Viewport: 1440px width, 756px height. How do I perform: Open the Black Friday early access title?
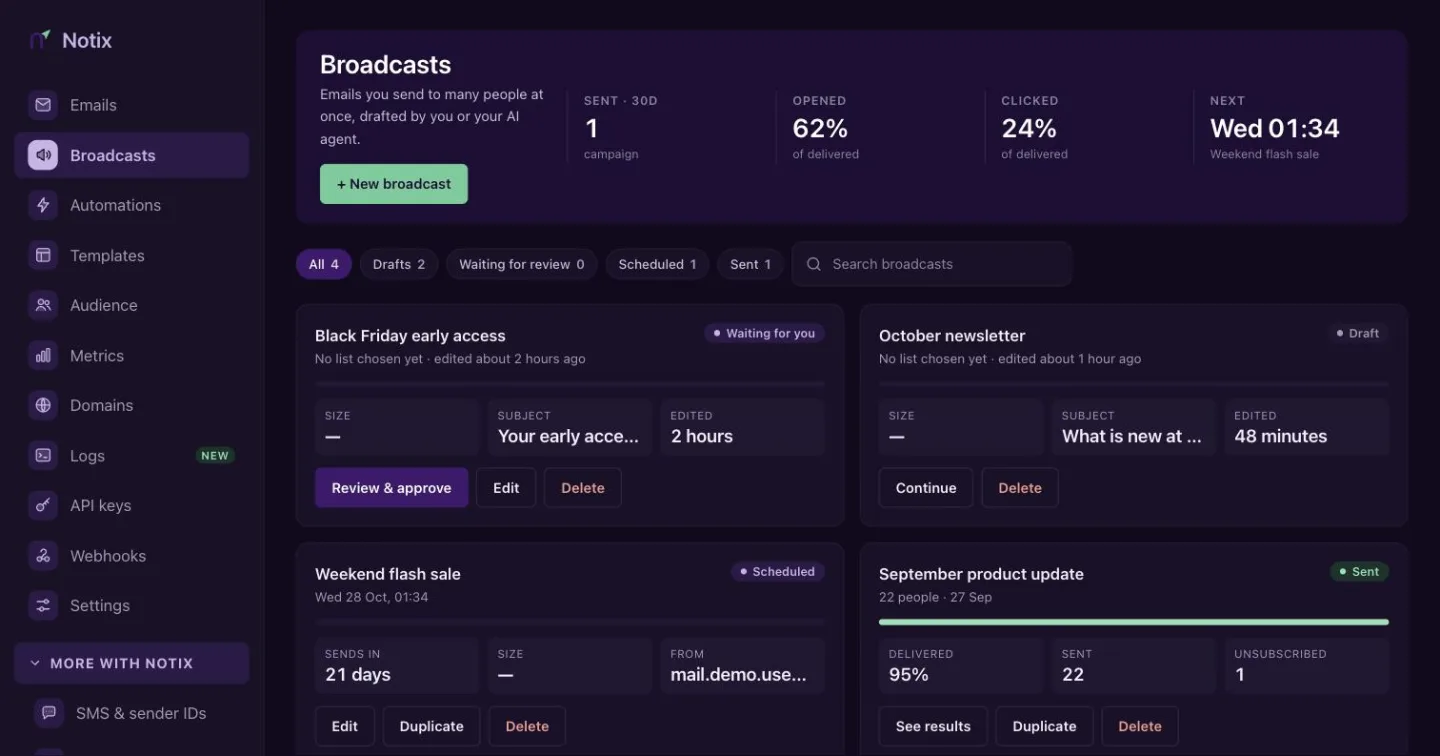pyautogui.click(x=410, y=336)
